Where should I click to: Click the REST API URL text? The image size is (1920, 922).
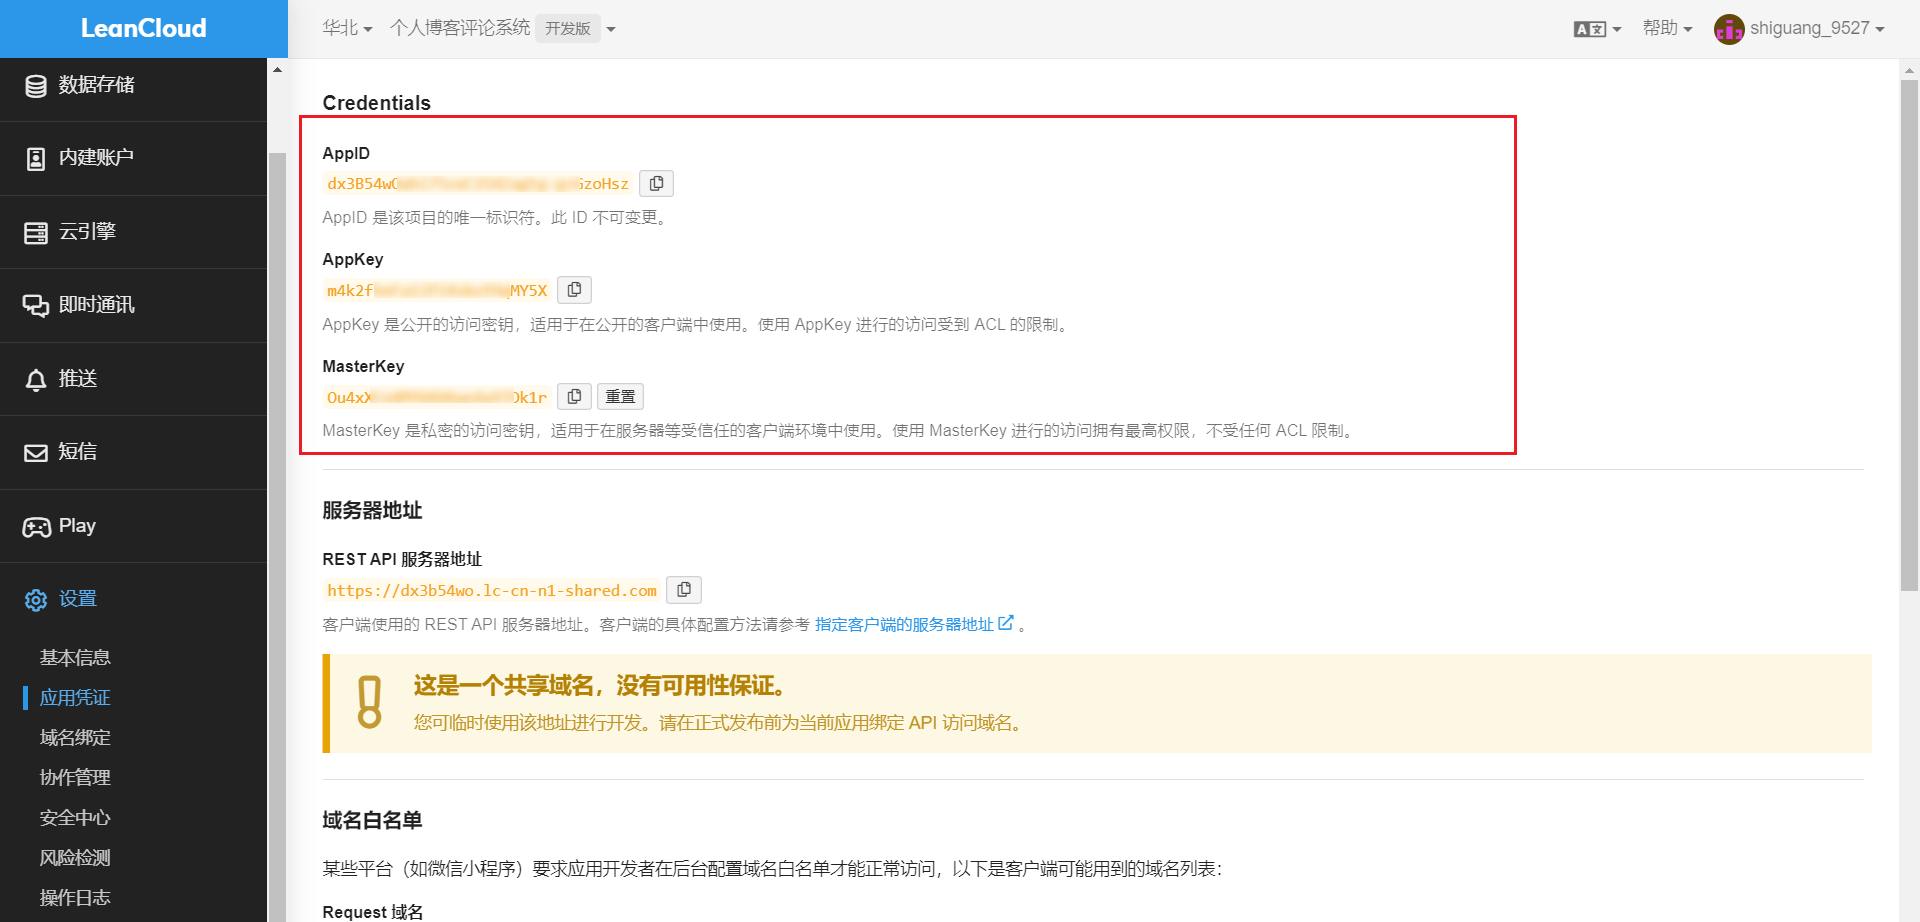pos(492,591)
